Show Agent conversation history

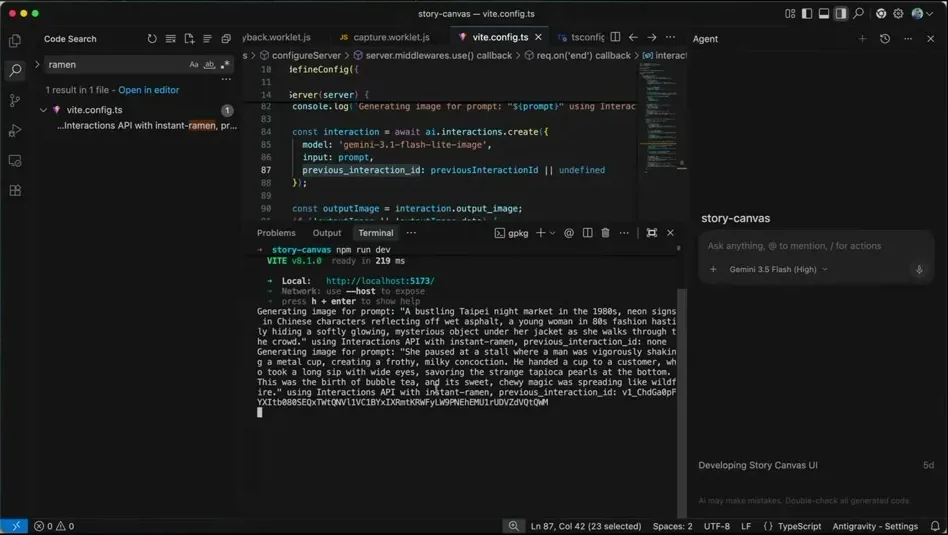pyautogui.click(x=885, y=39)
